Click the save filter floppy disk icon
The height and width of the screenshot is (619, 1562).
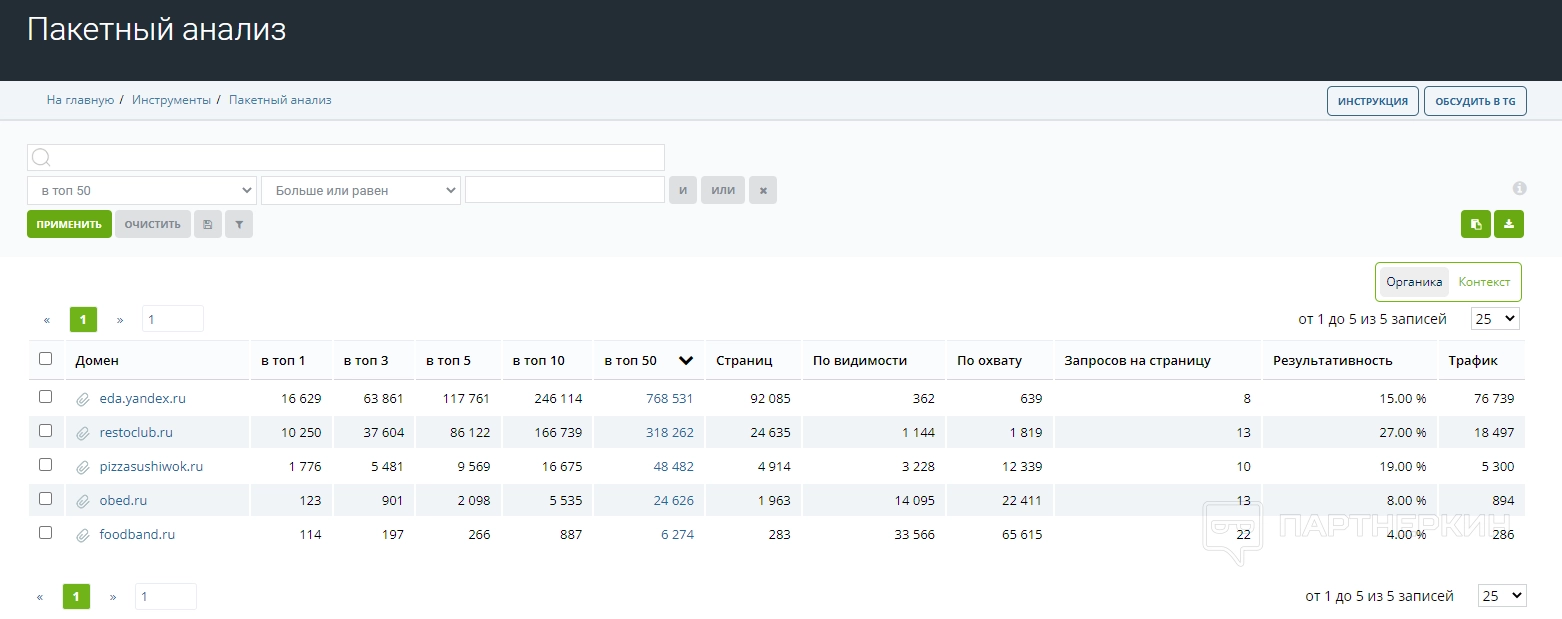tap(207, 224)
